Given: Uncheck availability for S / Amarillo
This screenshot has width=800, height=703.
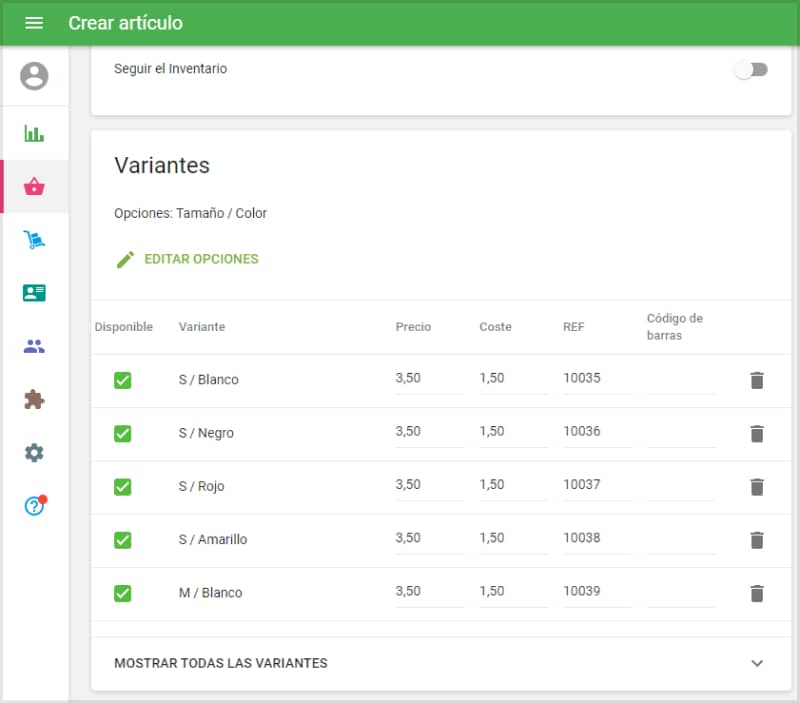Looking at the screenshot, I should click(x=123, y=540).
